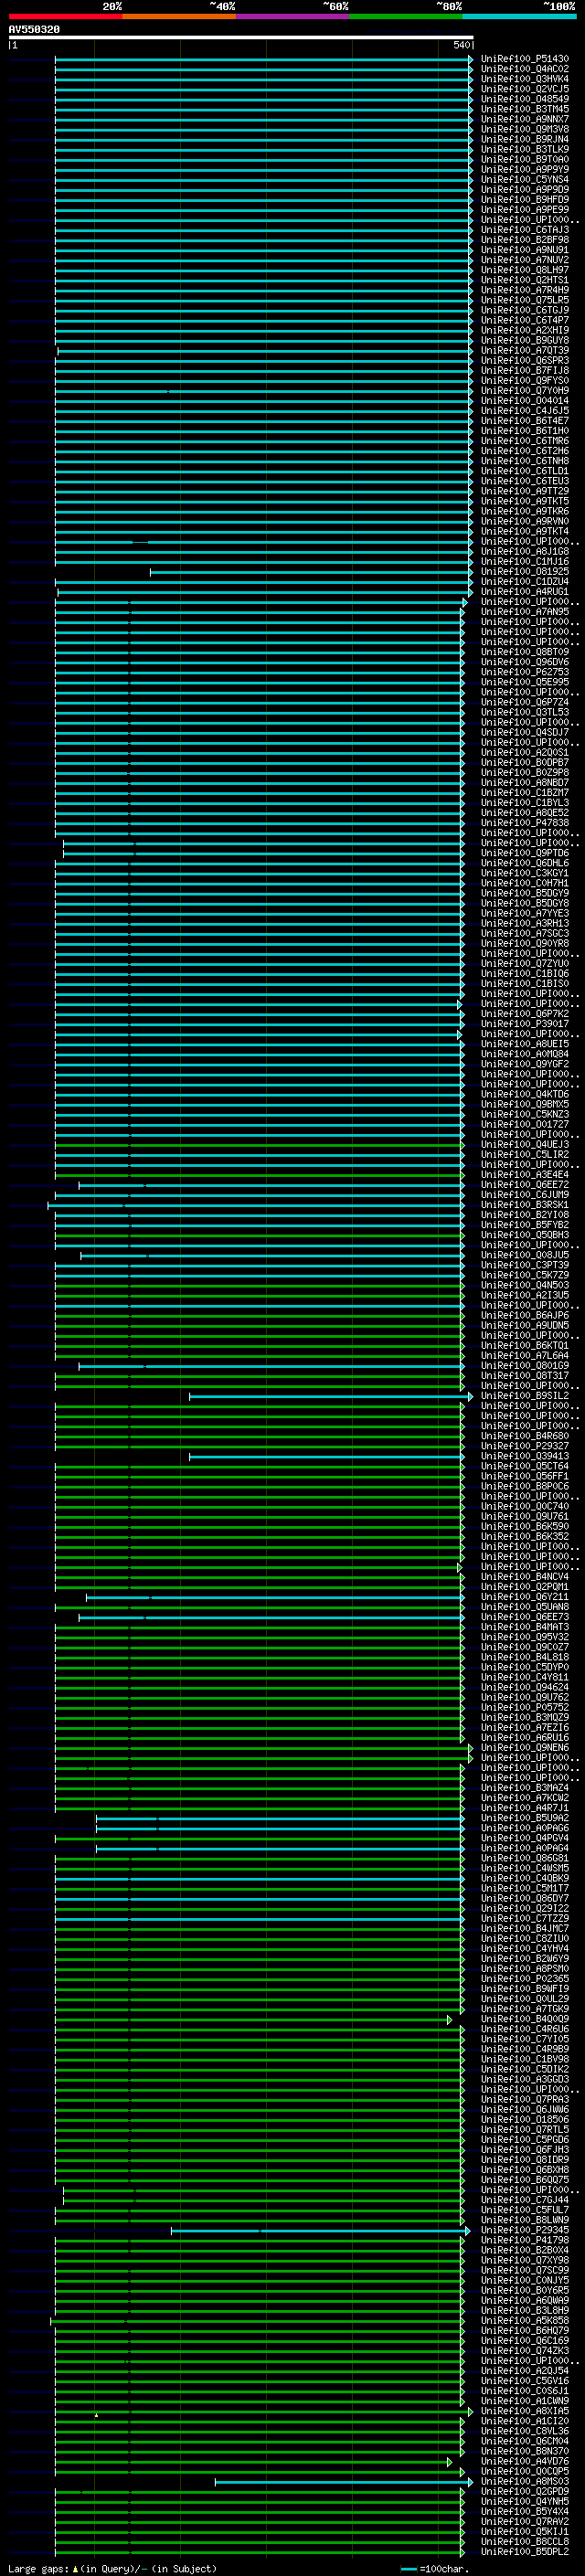Click the cyan ~100% color scale segment
This screenshot has width=585, height=2576.
tap(519, 16)
